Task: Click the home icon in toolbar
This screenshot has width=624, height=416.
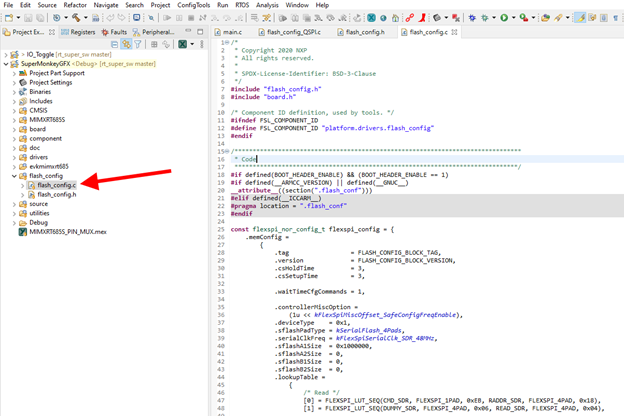Action: tap(395, 18)
